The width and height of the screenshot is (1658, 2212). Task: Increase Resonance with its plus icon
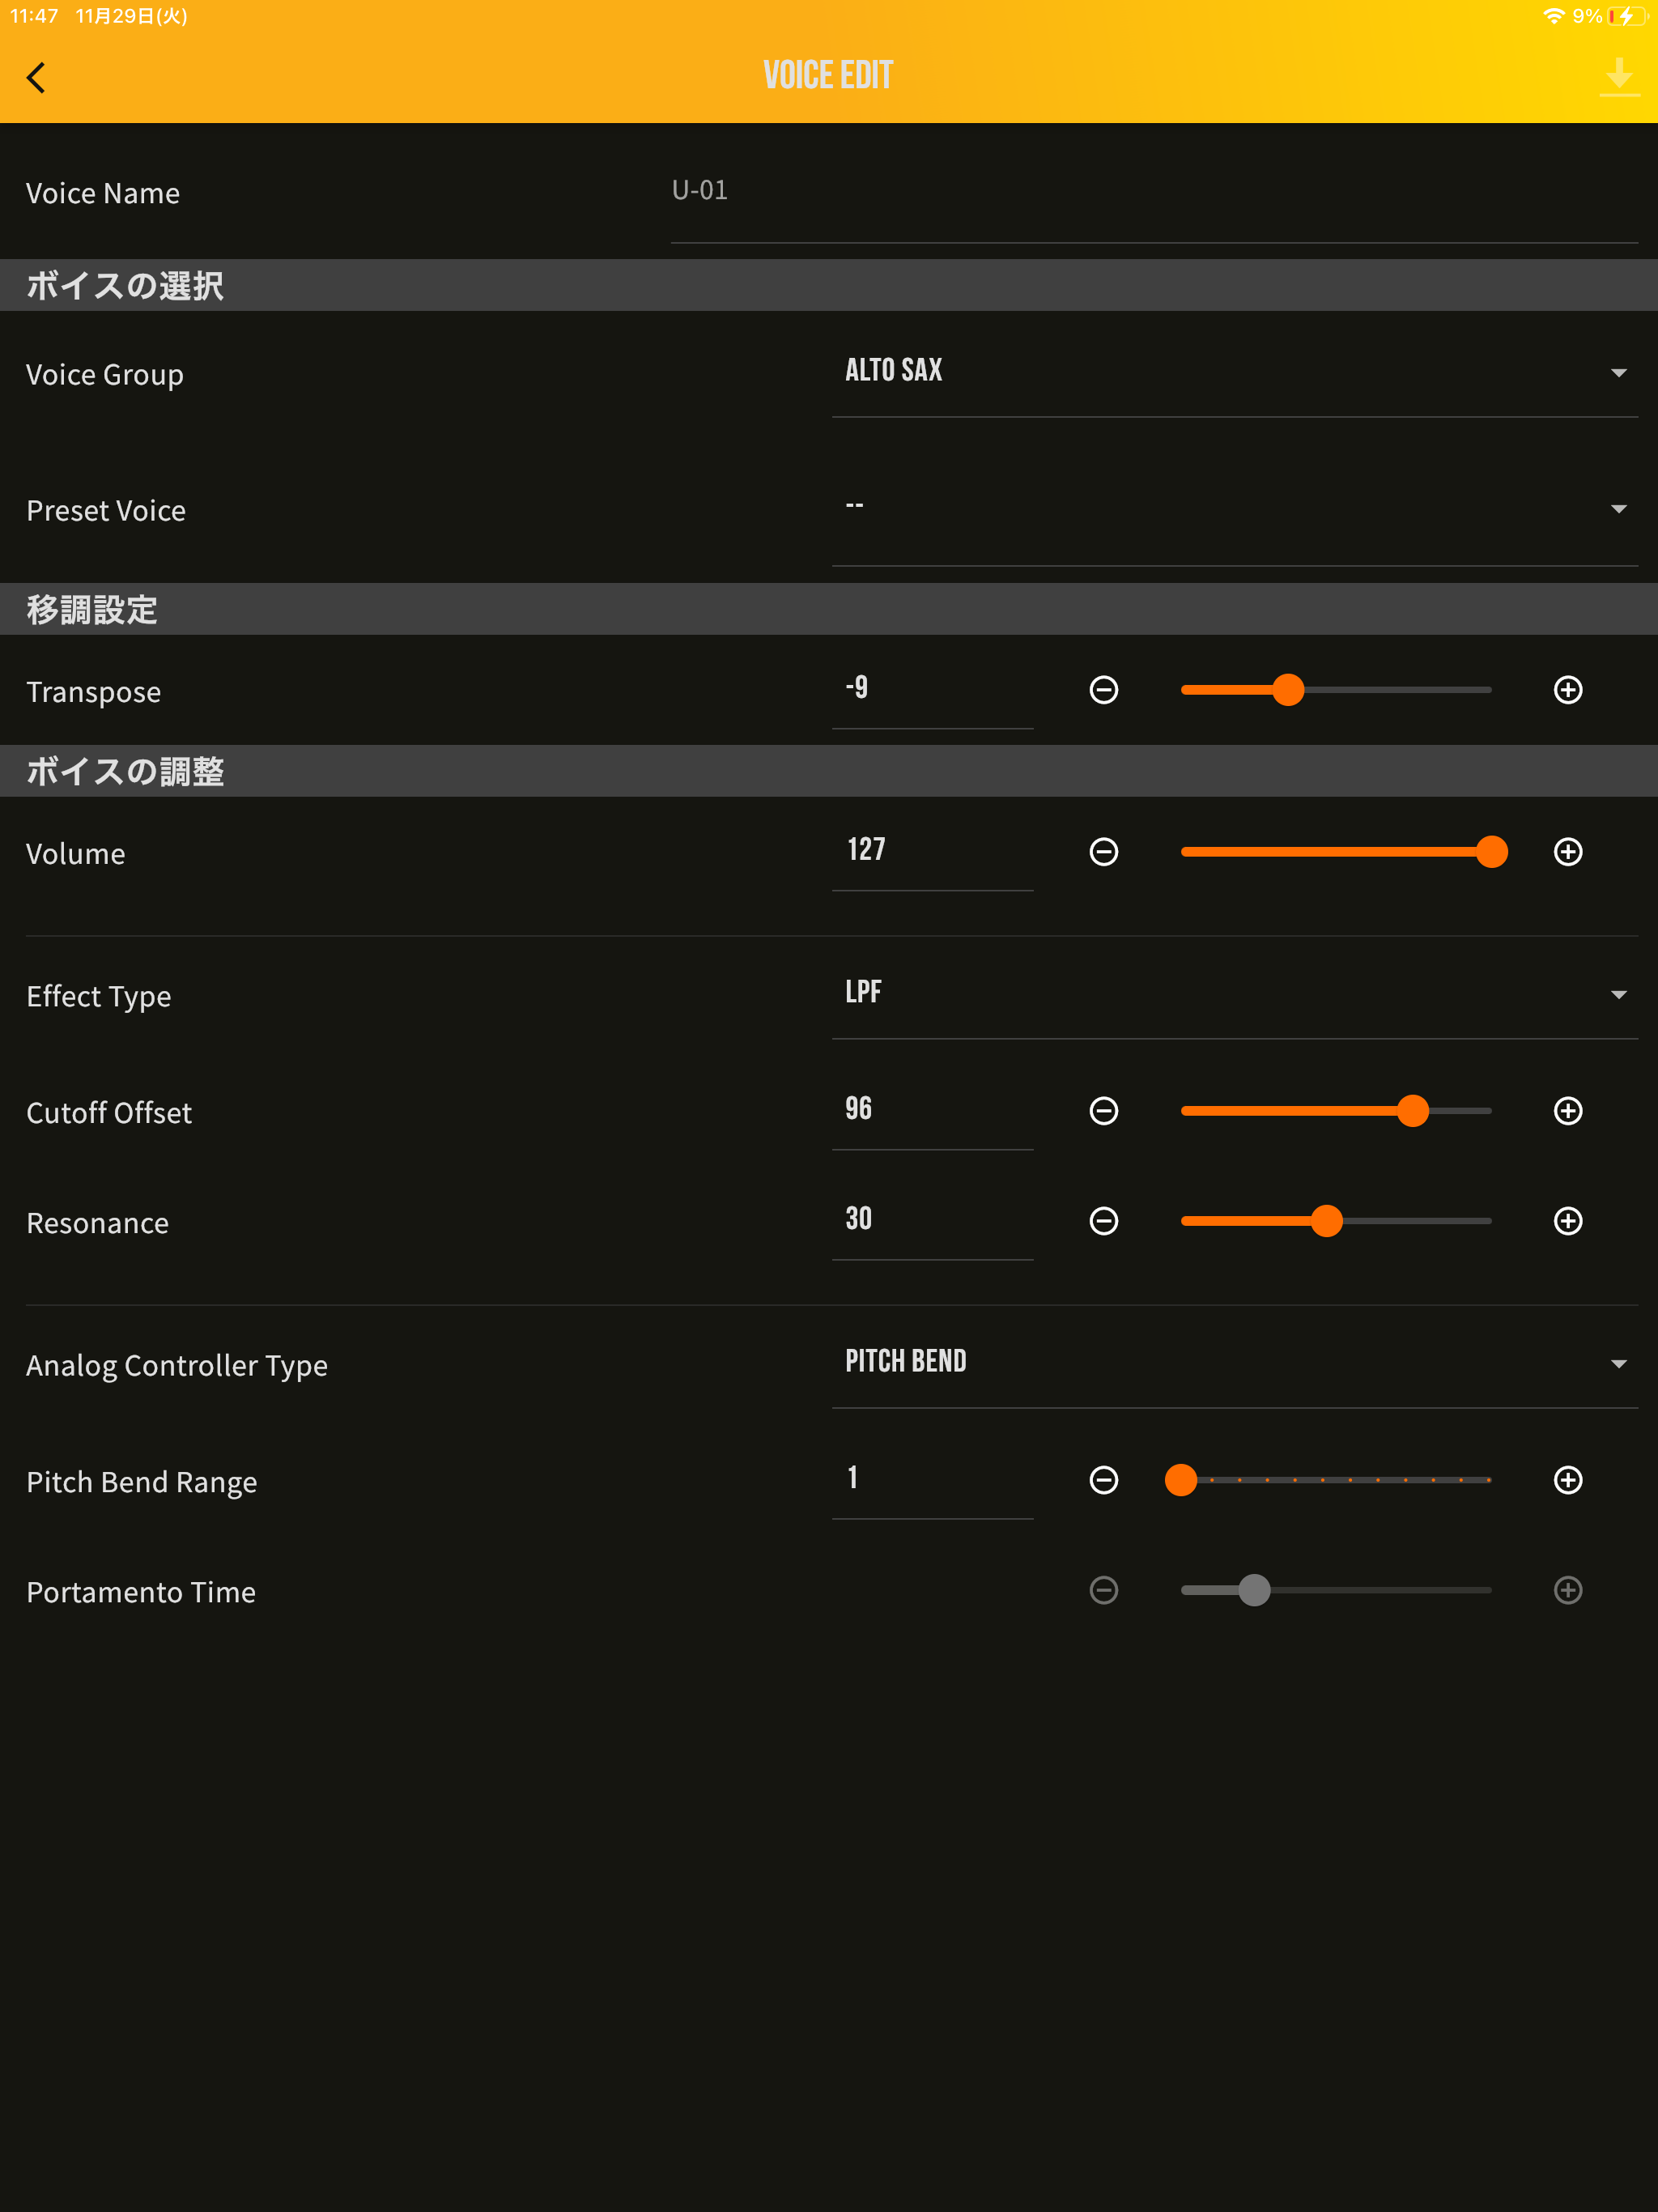1567,1221
